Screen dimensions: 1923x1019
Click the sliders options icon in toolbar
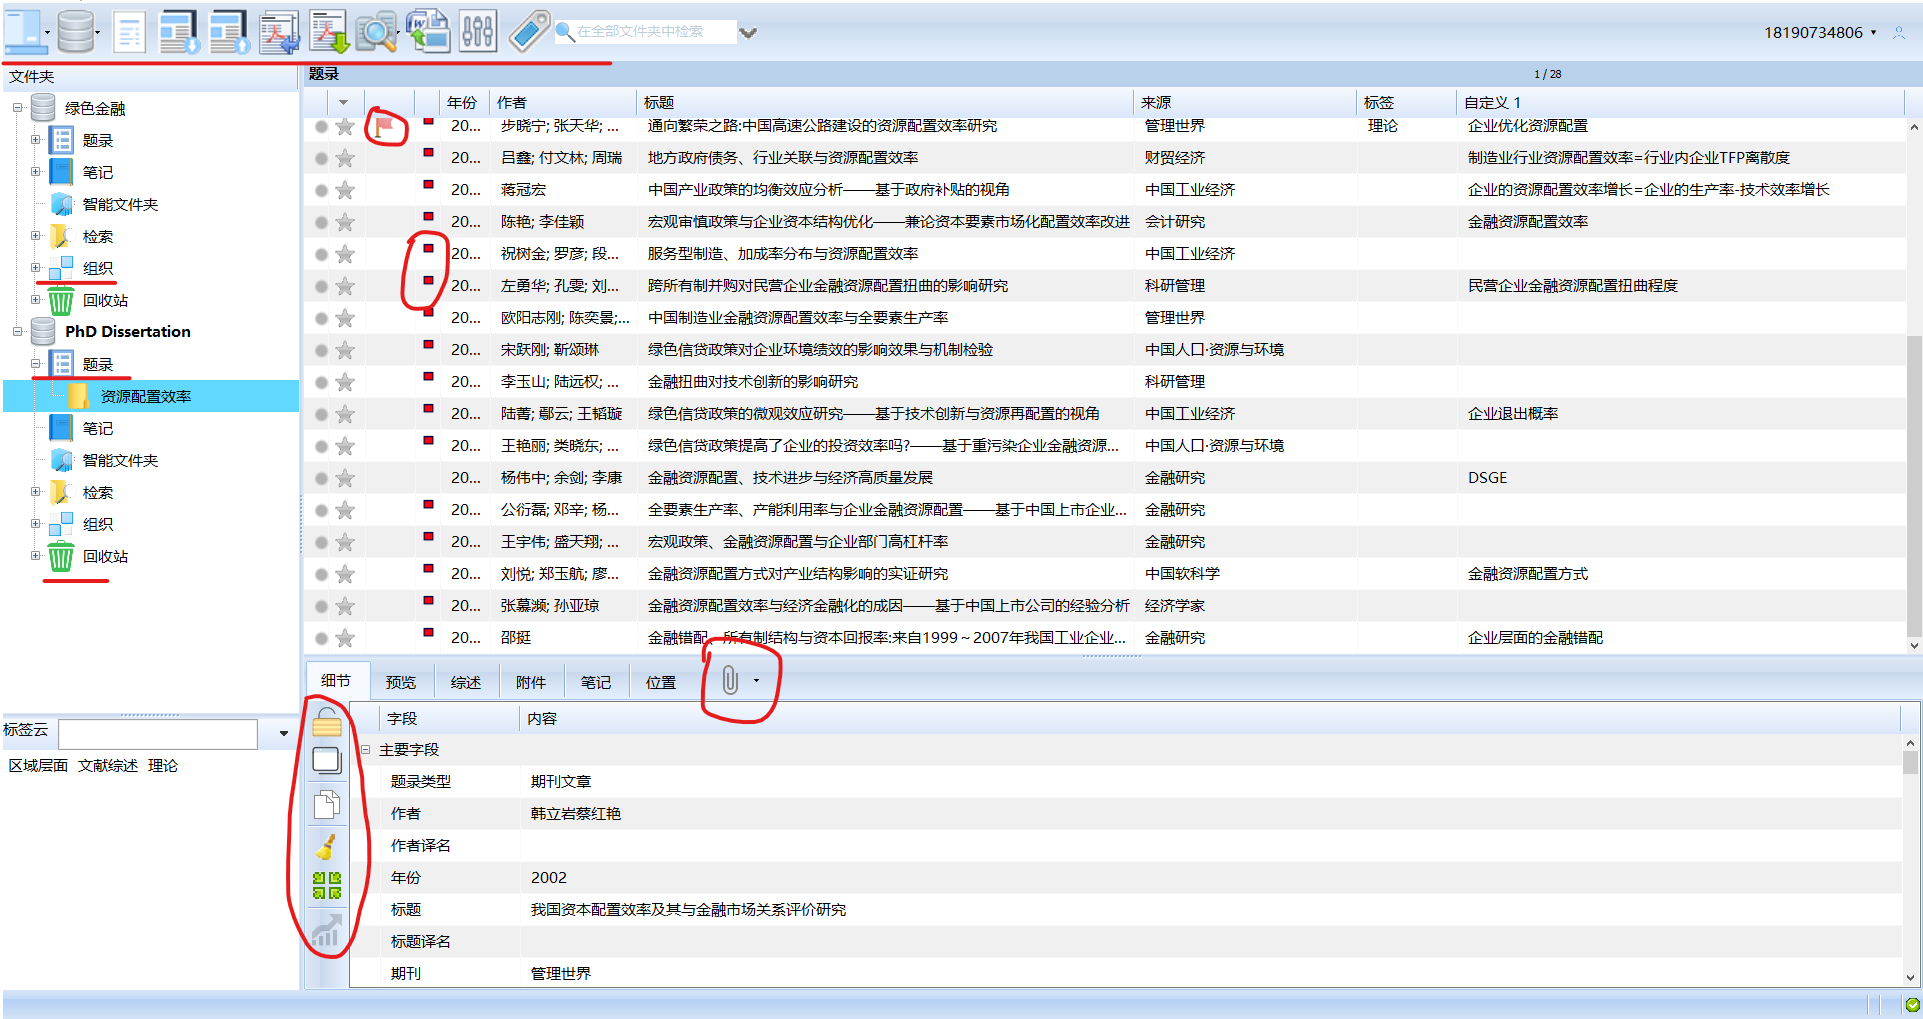coord(478,32)
